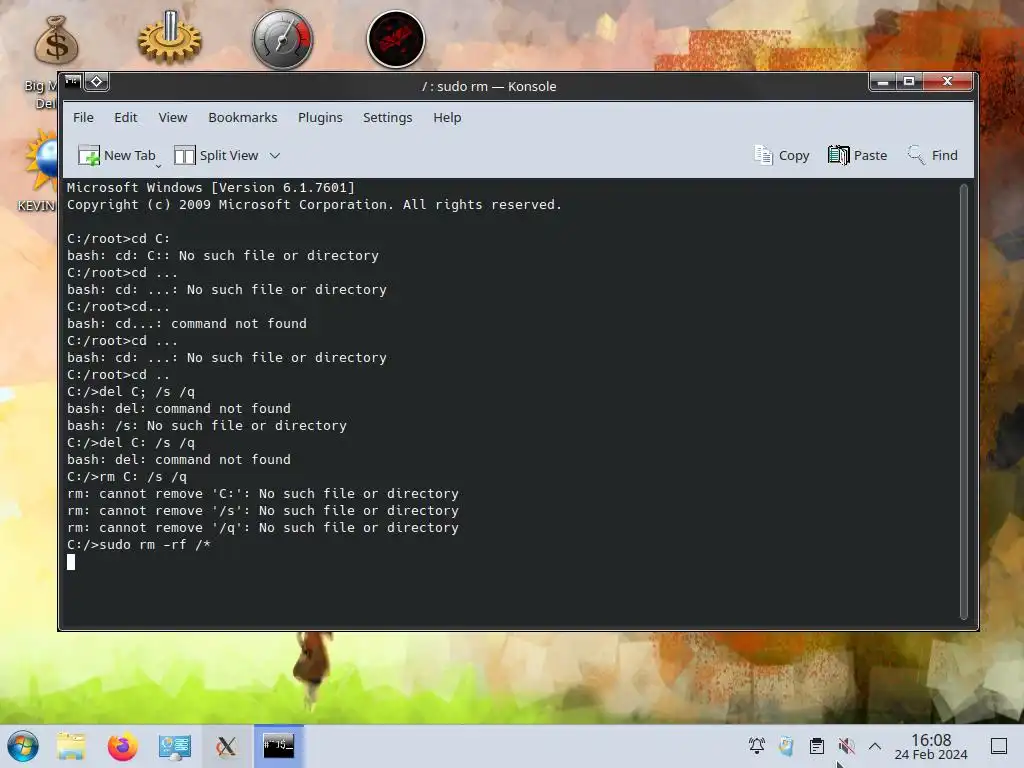This screenshot has height=768, width=1024.
Task: Open the File menu
Action: pos(83,118)
